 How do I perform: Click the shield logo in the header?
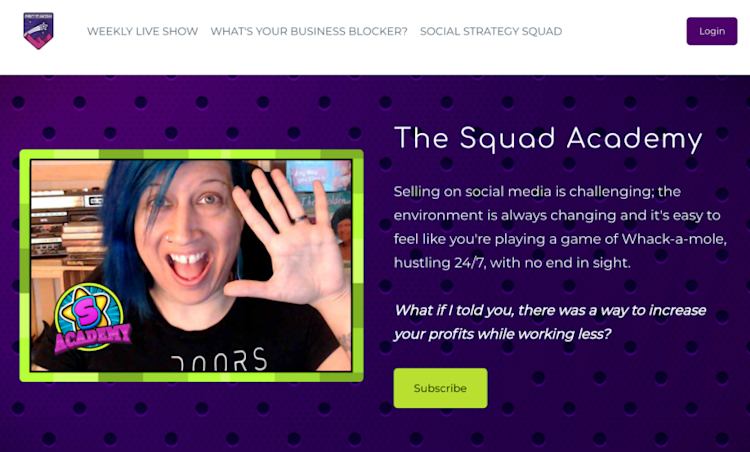click(38, 31)
